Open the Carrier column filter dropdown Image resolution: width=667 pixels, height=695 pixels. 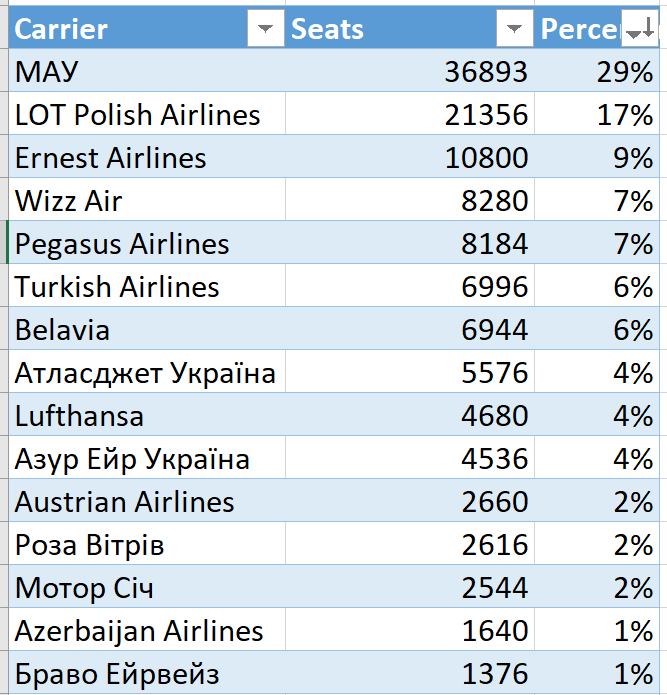(265, 30)
